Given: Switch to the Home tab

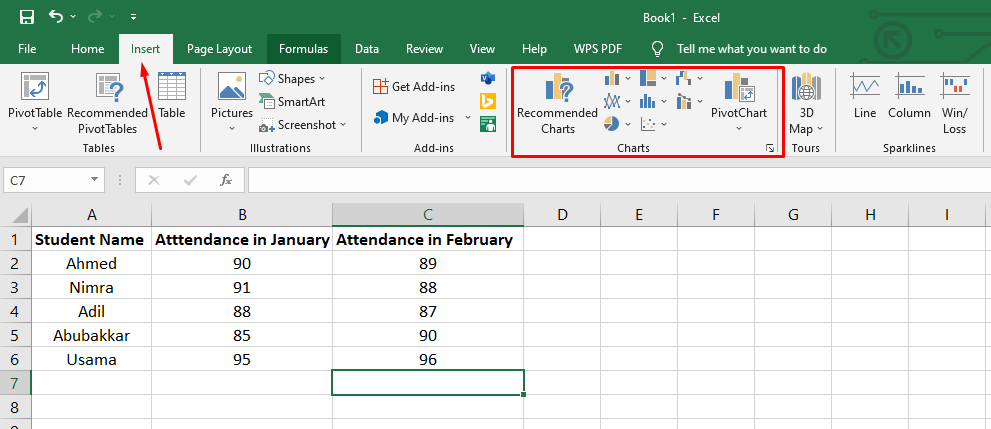Looking at the screenshot, I should (87, 49).
